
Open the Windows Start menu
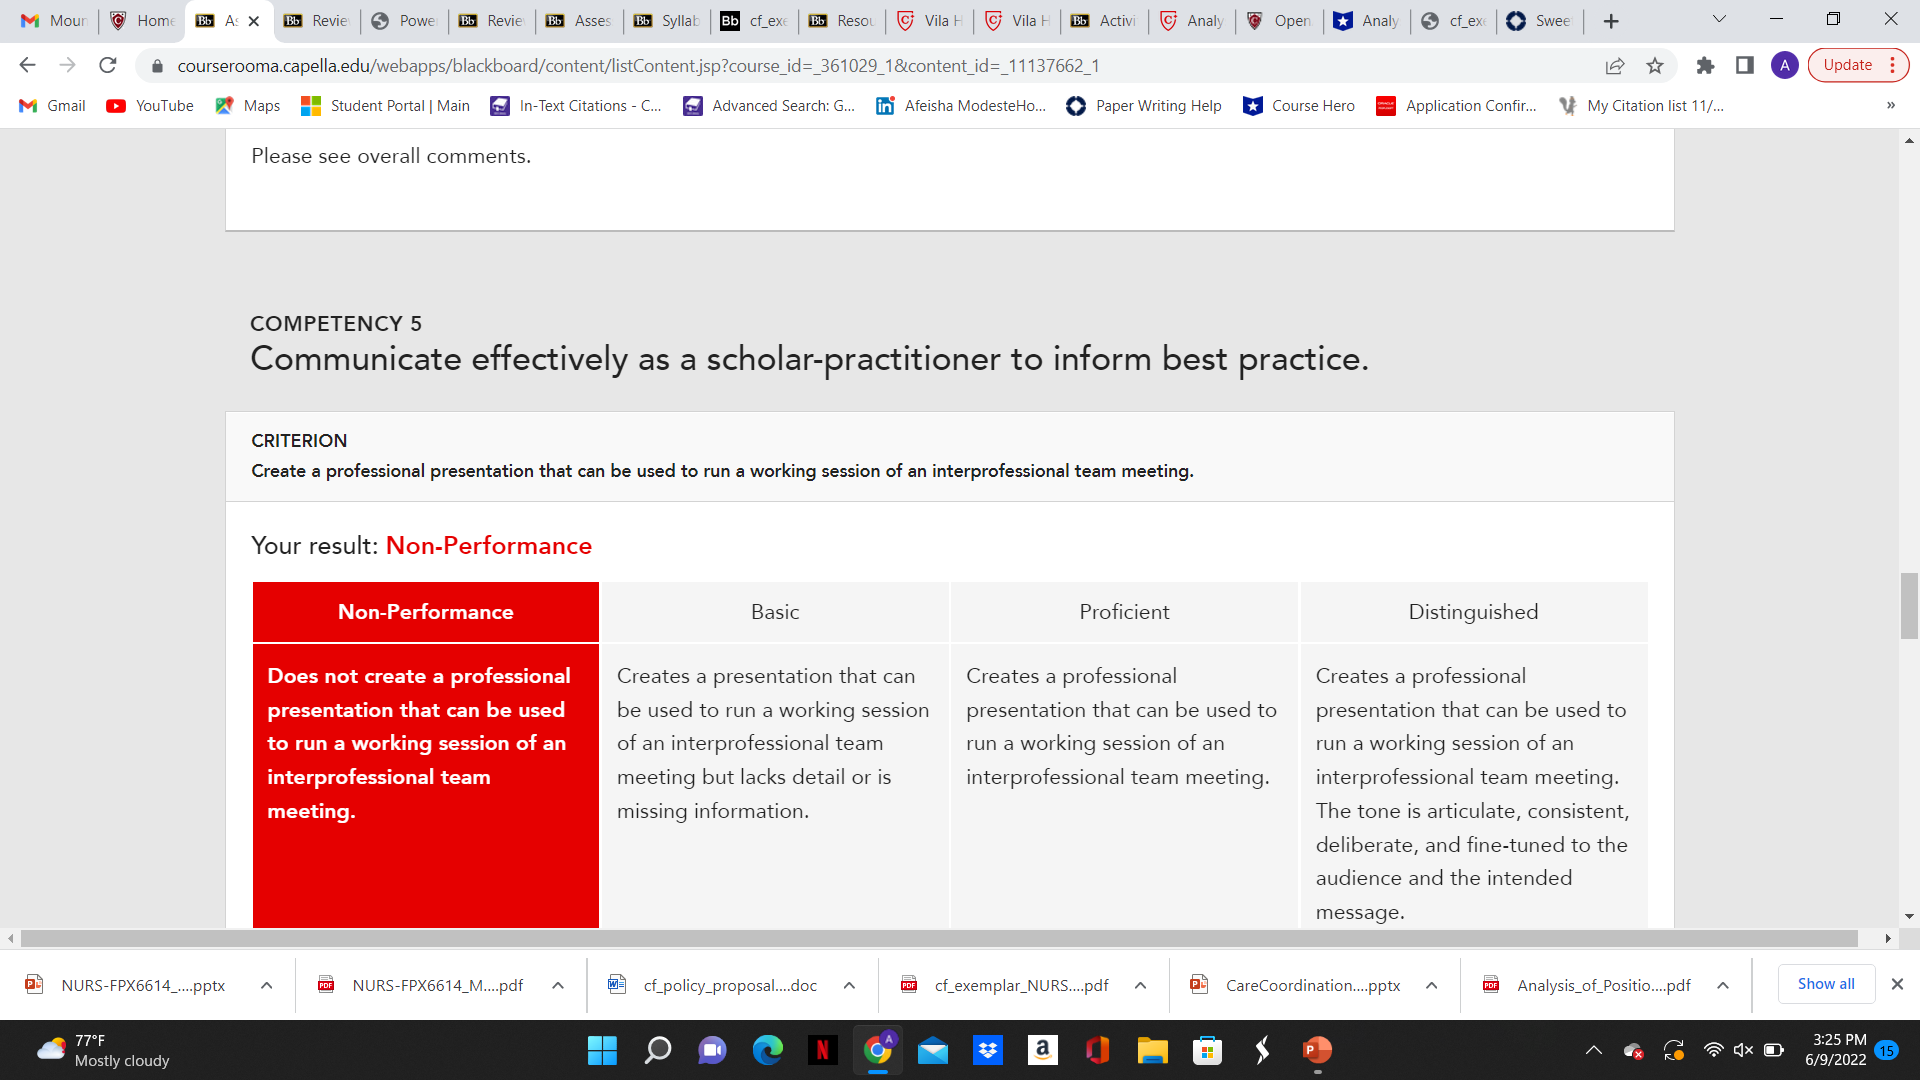coord(602,1050)
